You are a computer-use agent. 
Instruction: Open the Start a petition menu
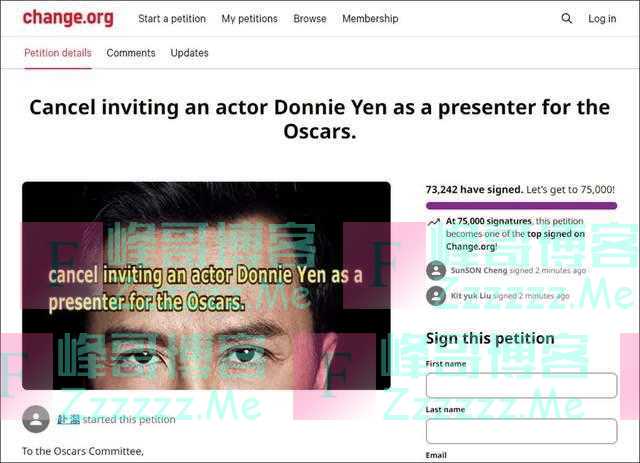tap(172, 19)
